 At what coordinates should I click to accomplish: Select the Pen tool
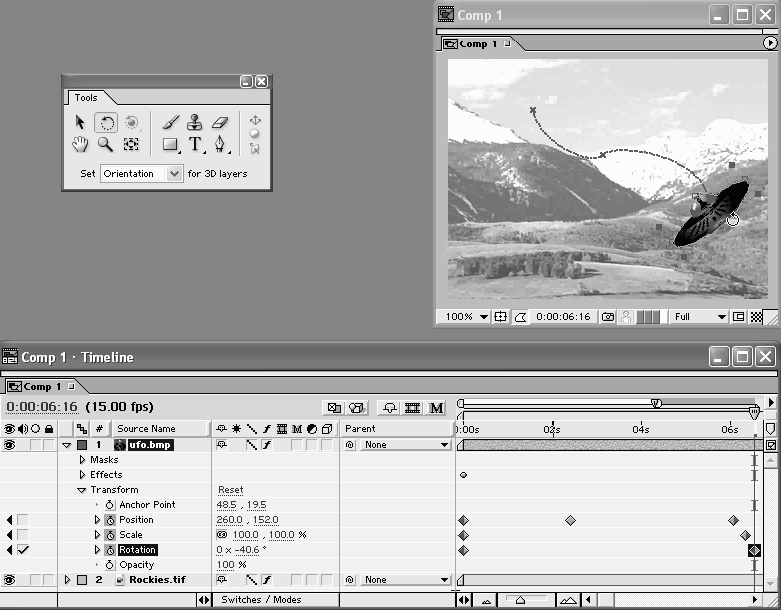[x=220, y=145]
